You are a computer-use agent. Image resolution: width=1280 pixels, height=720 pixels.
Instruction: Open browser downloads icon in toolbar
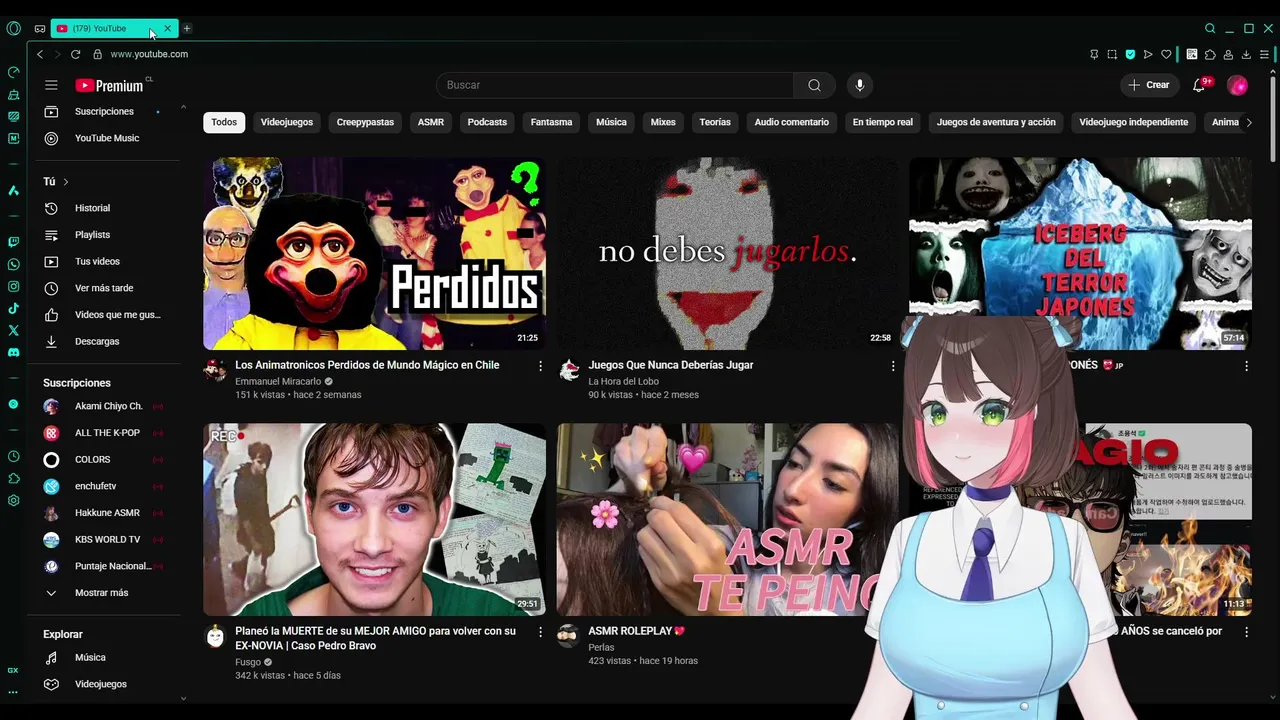1246,54
